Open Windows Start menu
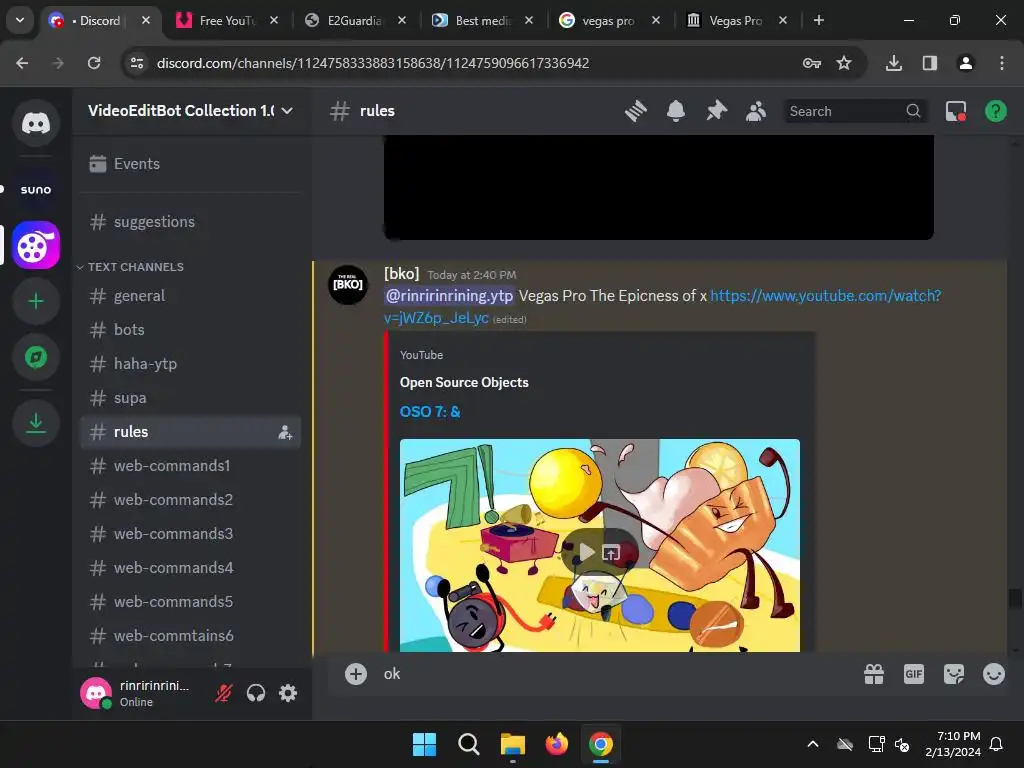 424,744
